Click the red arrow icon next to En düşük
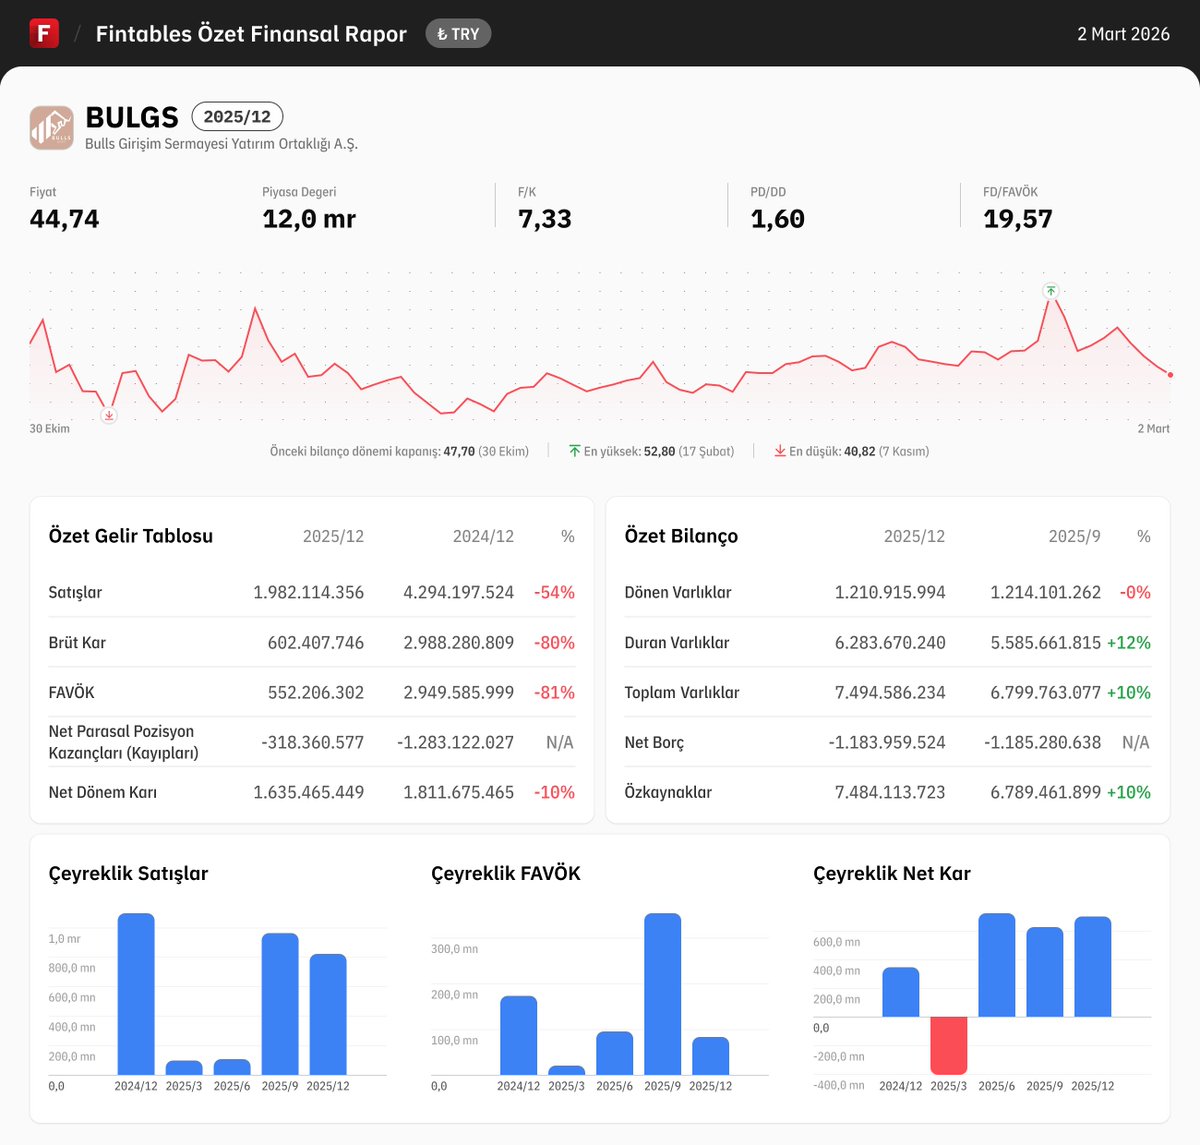This screenshot has height=1145, width=1200. (x=781, y=451)
